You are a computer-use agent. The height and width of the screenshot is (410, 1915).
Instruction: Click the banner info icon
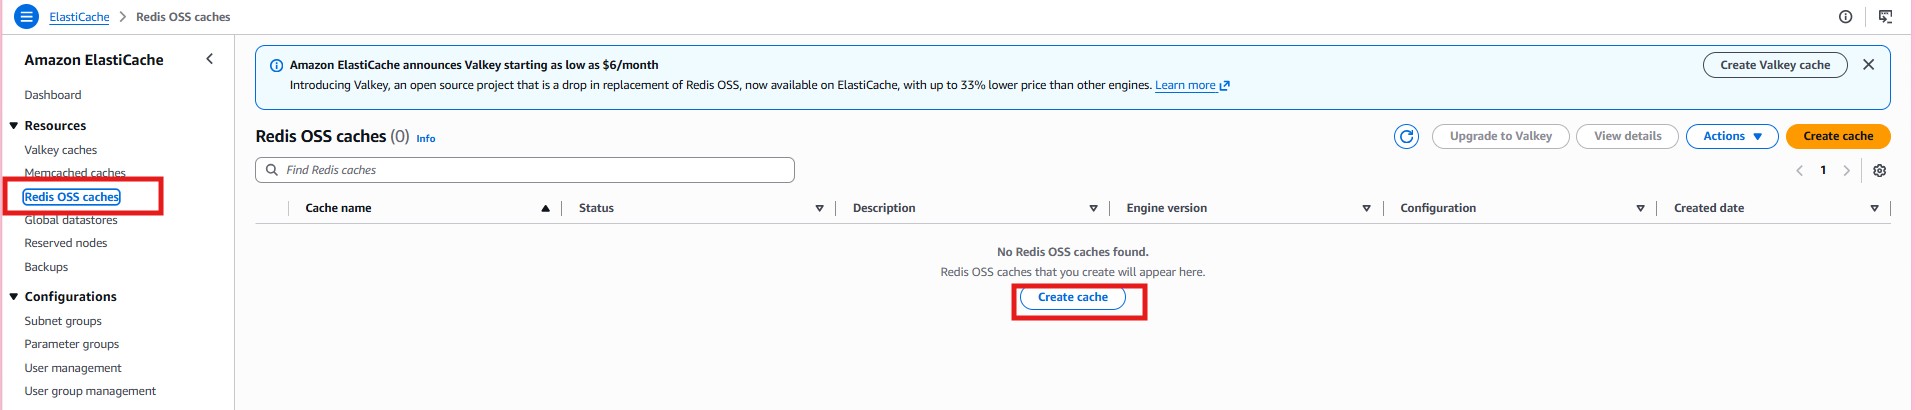pos(276,65)
